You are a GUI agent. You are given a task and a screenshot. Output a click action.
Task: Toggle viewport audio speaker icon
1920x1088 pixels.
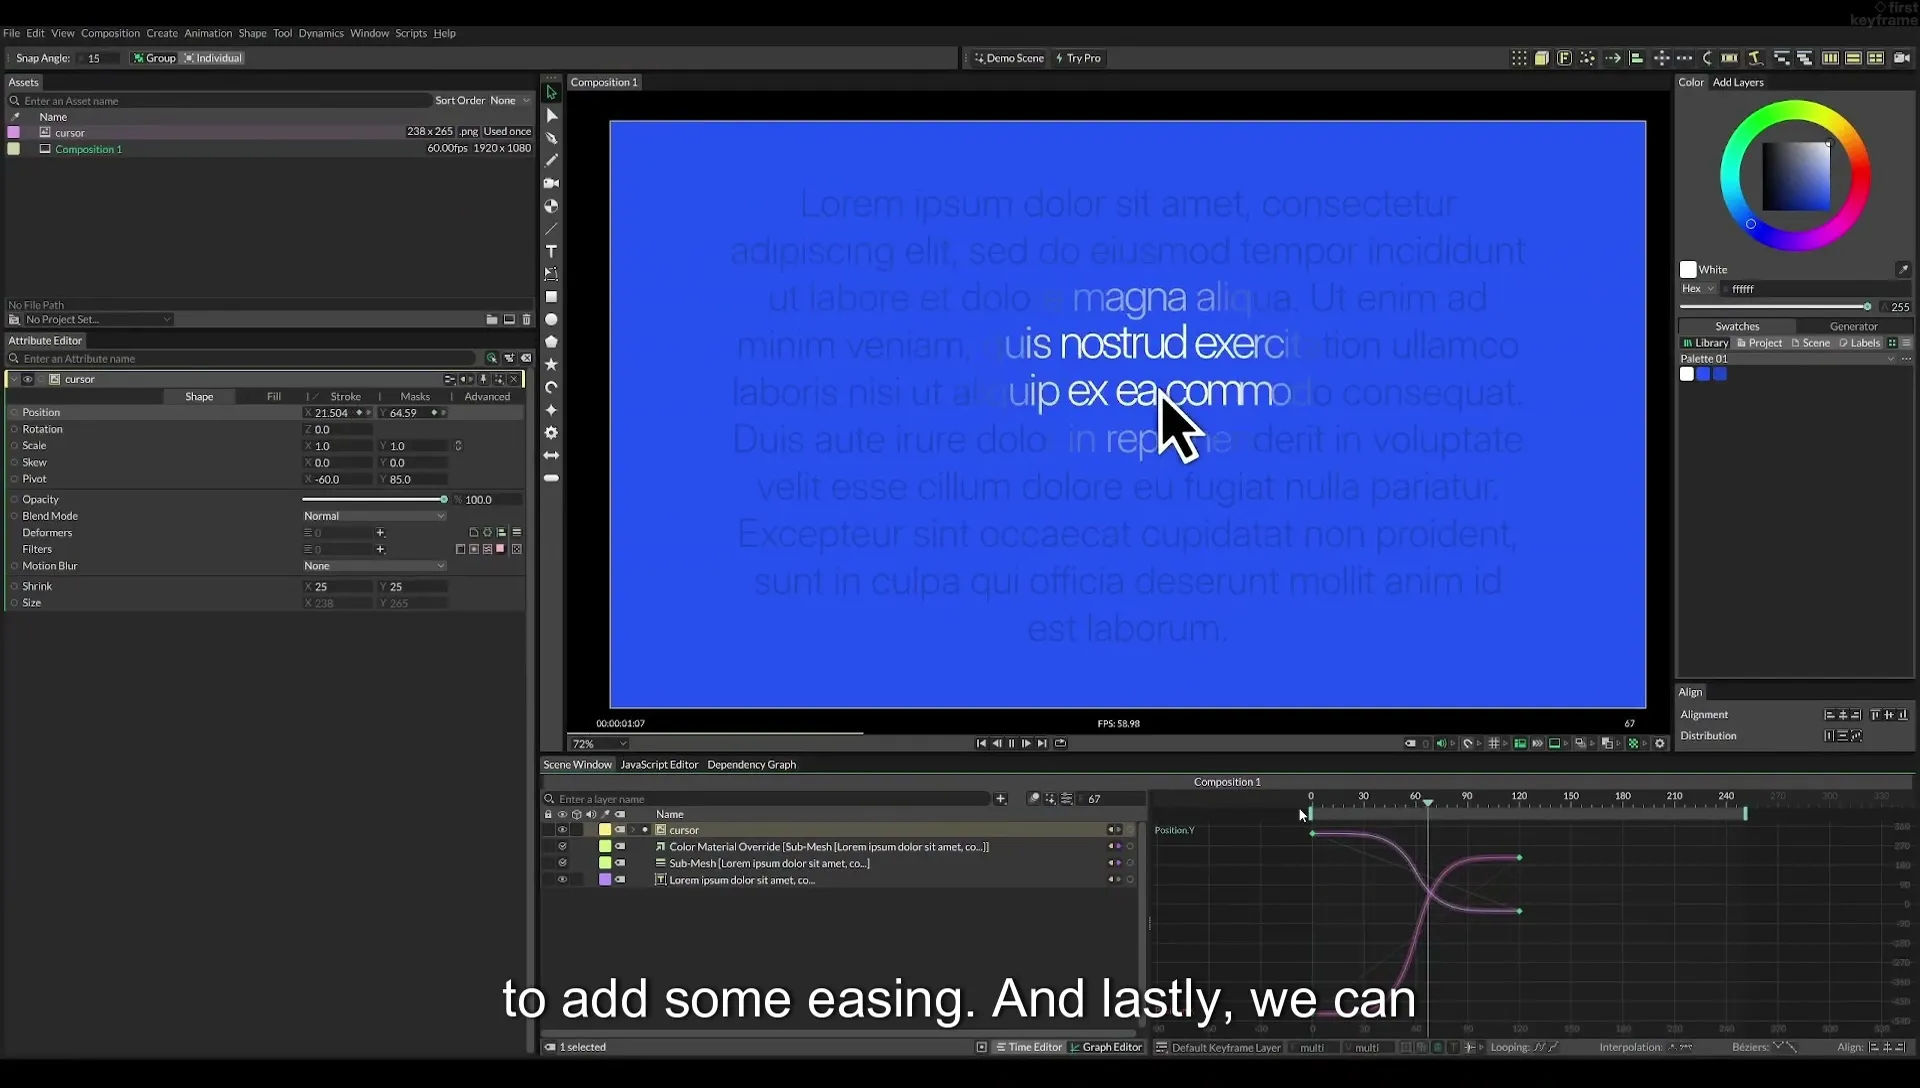1441,743
